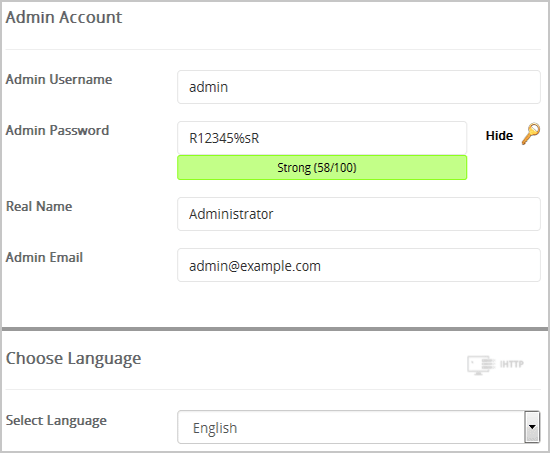This screenshot has height=453, width=550.
Task: Click the Admin Email label
Action: click(44, 258)
